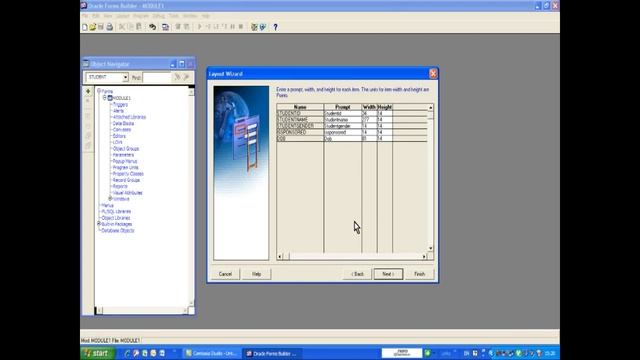Select Parameters in the tree

tap(123, 155)
